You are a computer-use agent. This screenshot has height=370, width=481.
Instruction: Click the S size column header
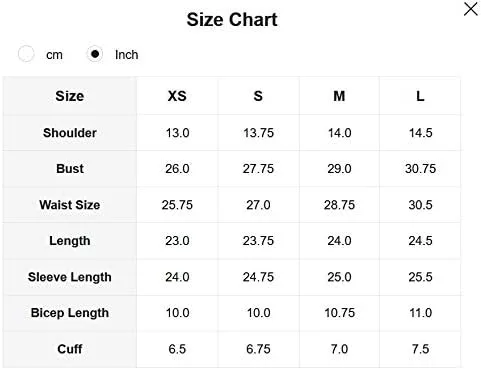[258, 96]
